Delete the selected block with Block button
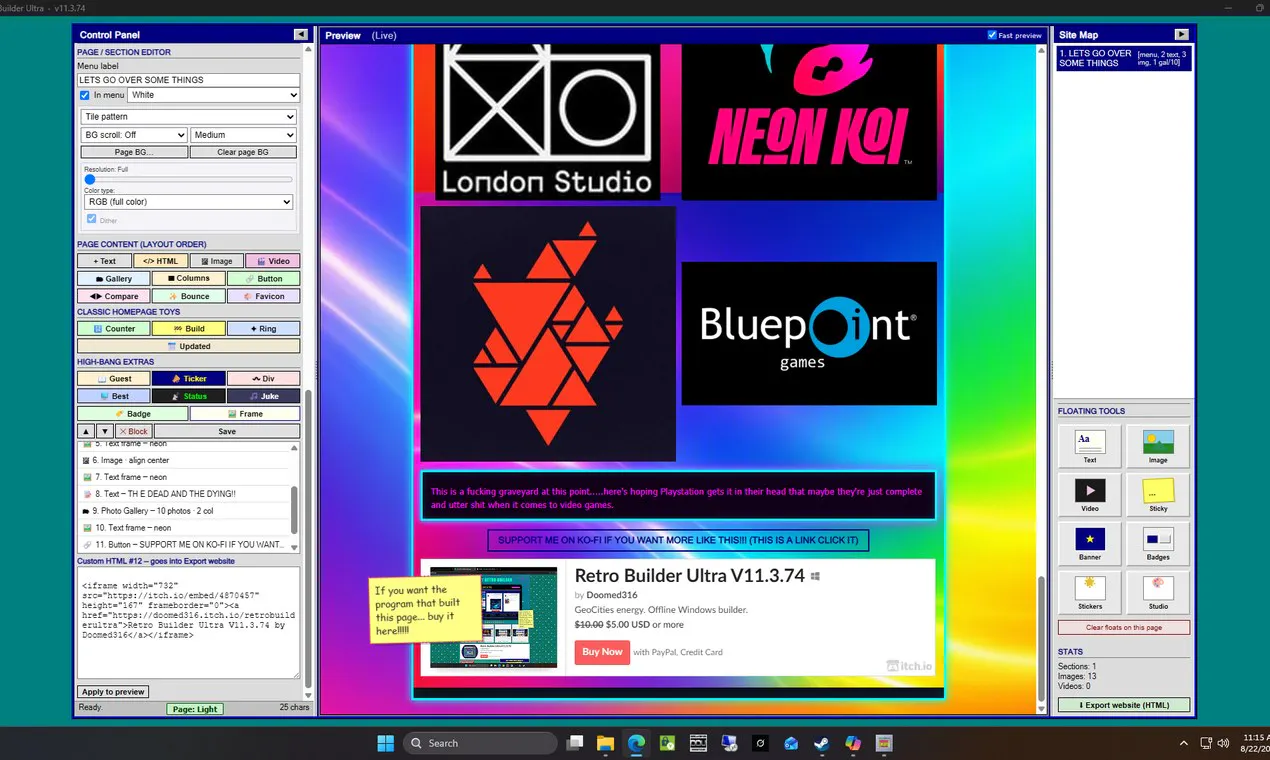The image size is (1270, 760). click(x=133, y=431)
